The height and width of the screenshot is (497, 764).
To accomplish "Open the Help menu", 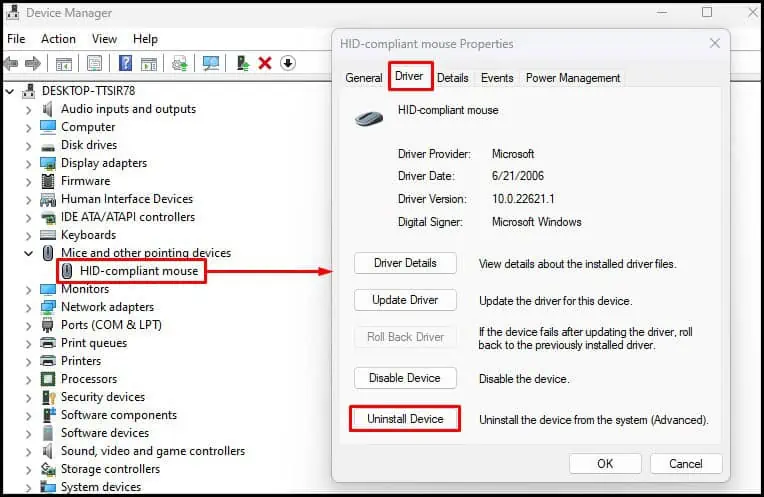I will click(145, 39).
